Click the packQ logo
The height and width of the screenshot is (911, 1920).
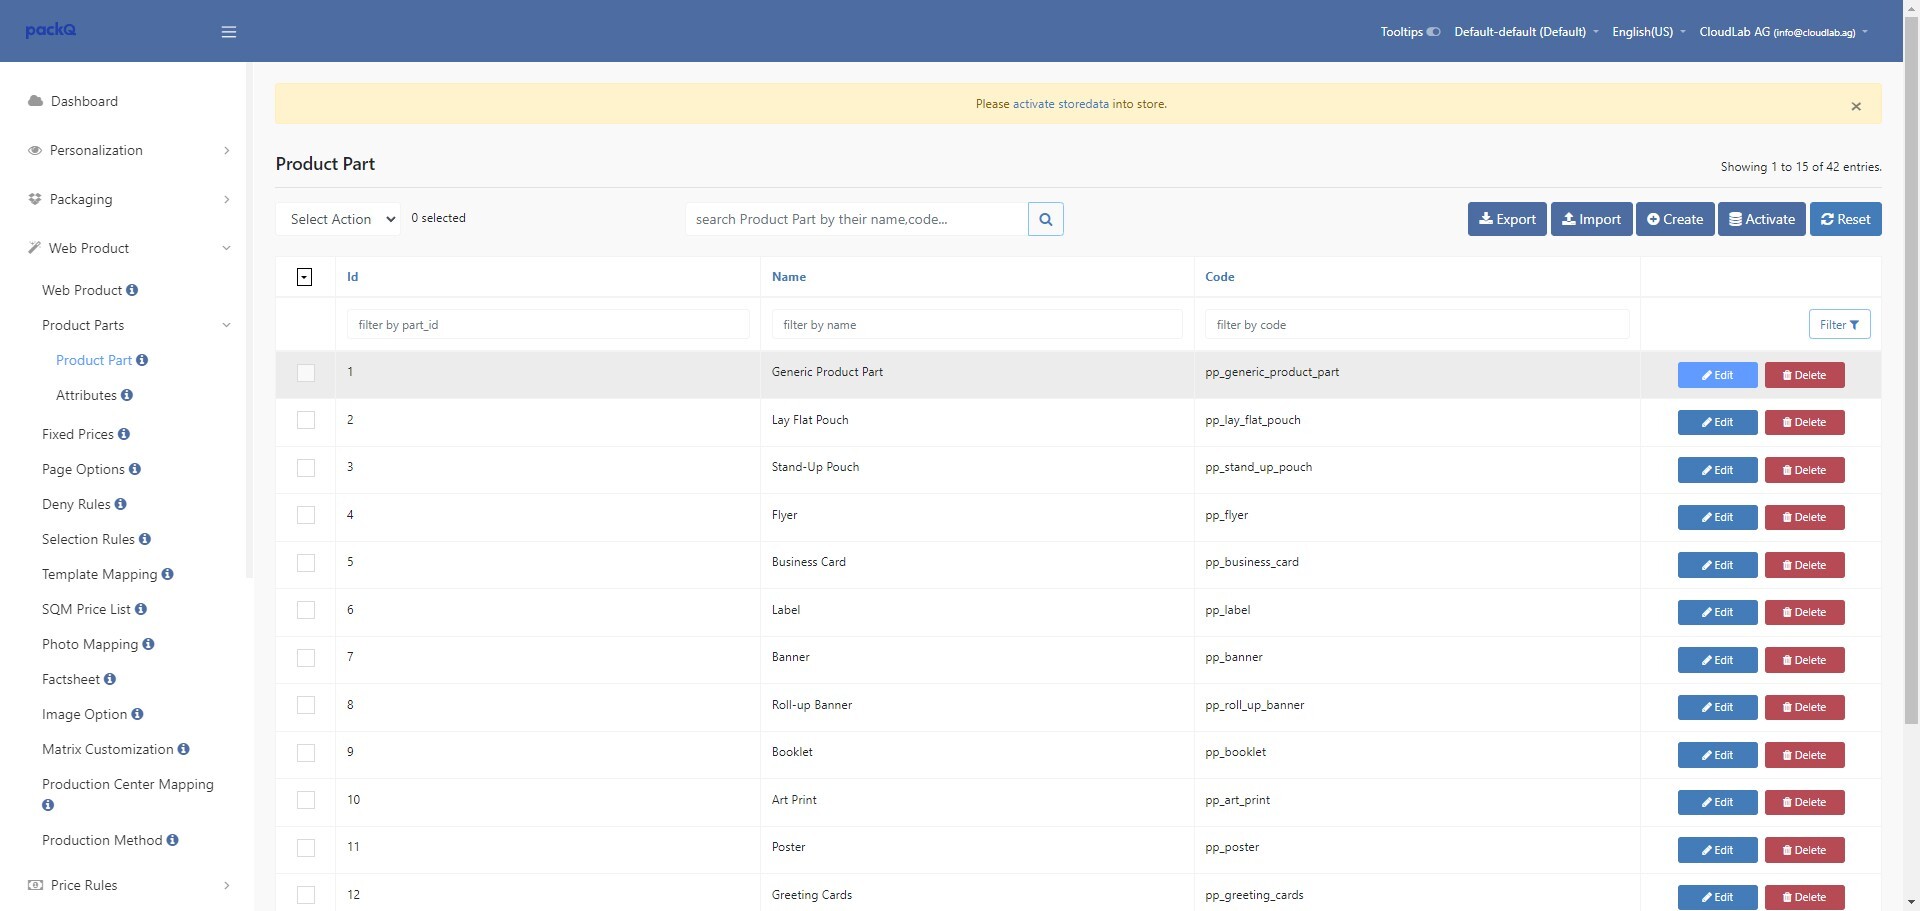point(51,30)
